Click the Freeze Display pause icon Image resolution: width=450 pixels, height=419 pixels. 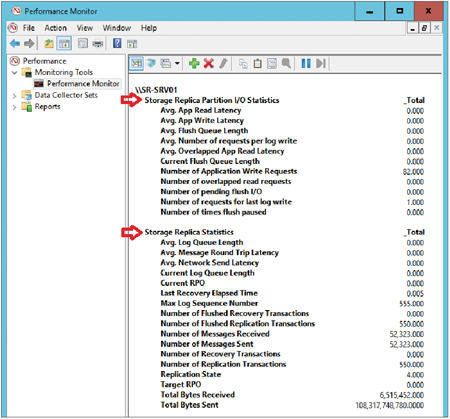(x=306, y=63)
